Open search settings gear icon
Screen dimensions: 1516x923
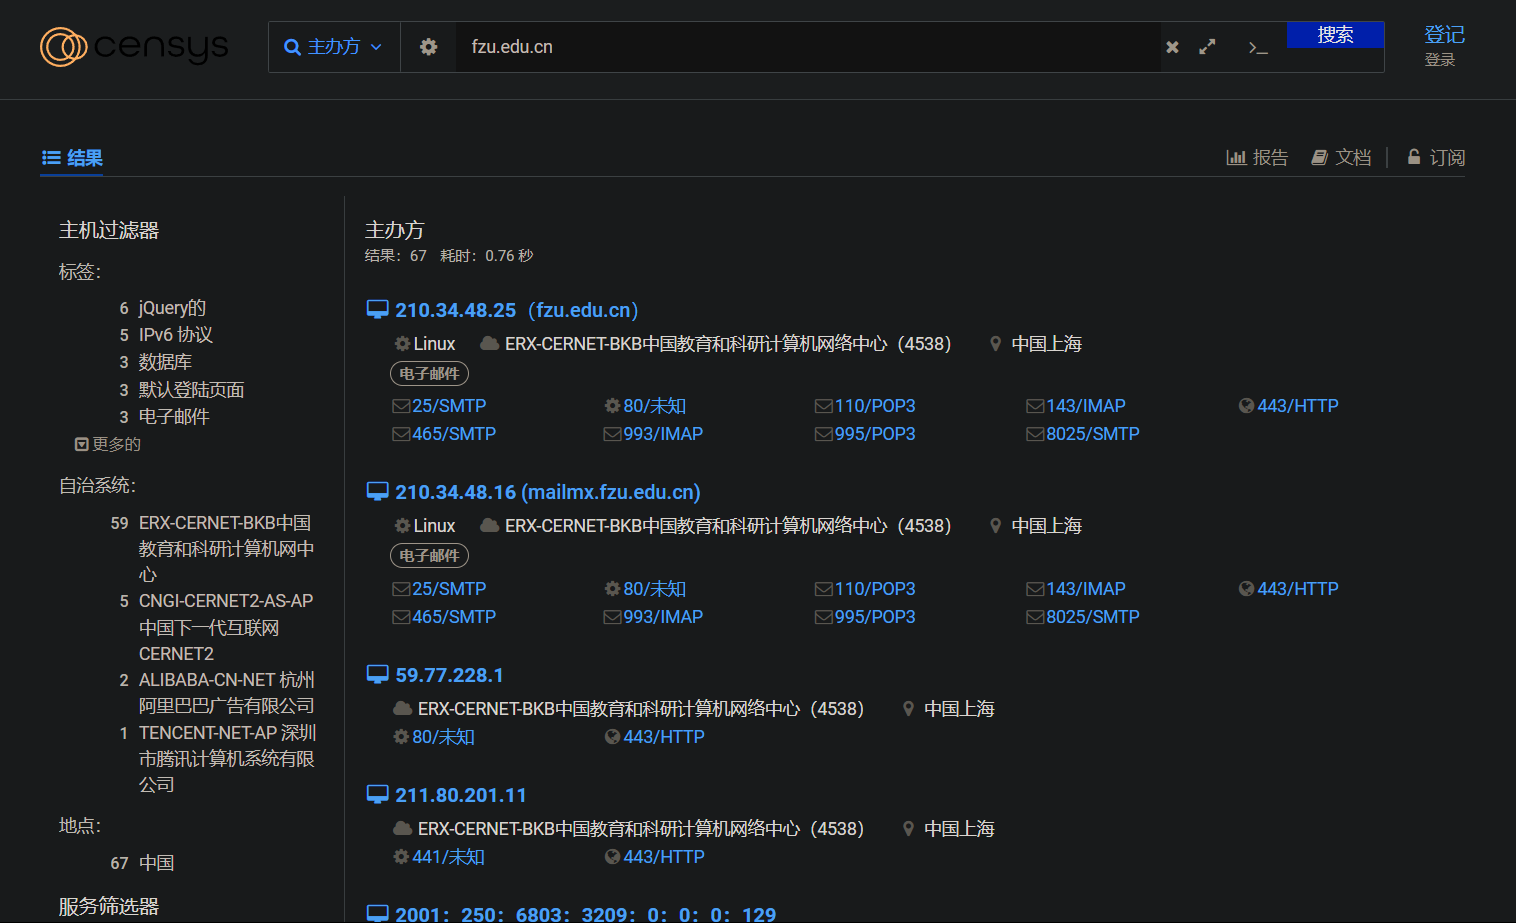428,47
